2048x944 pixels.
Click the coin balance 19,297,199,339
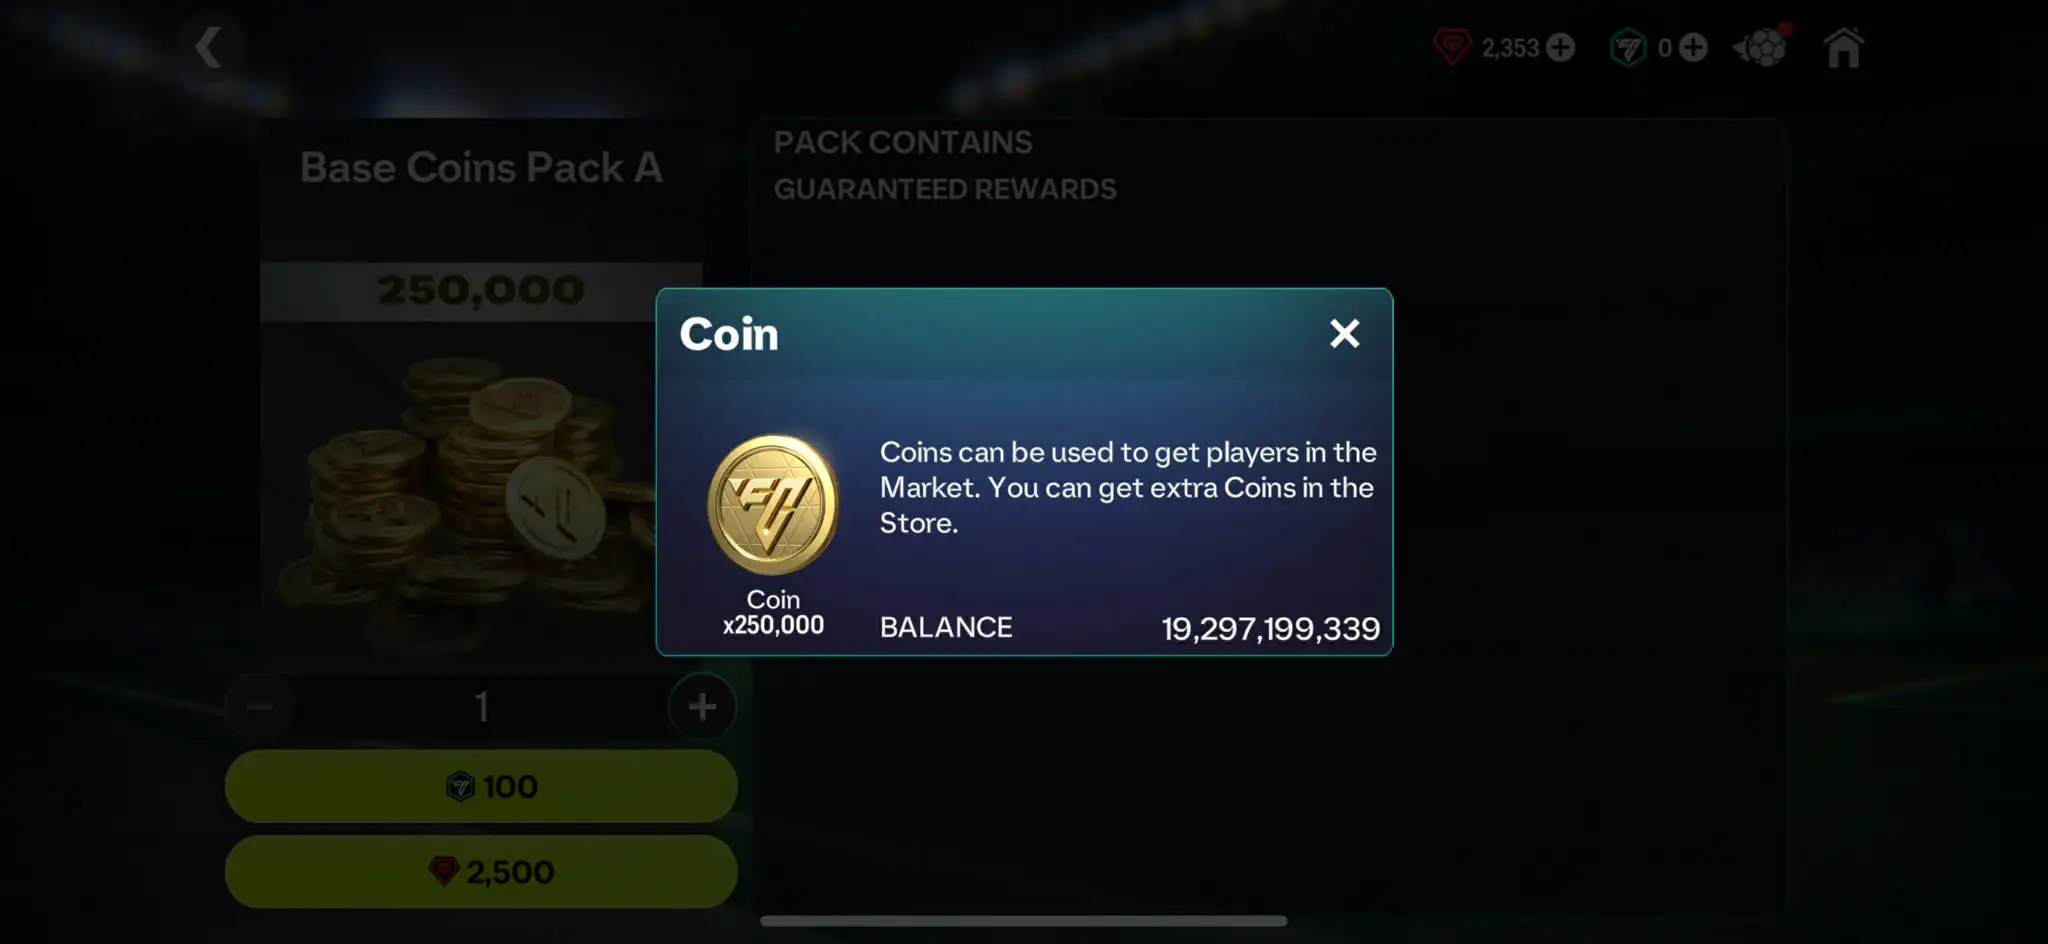click(1270, 628)
